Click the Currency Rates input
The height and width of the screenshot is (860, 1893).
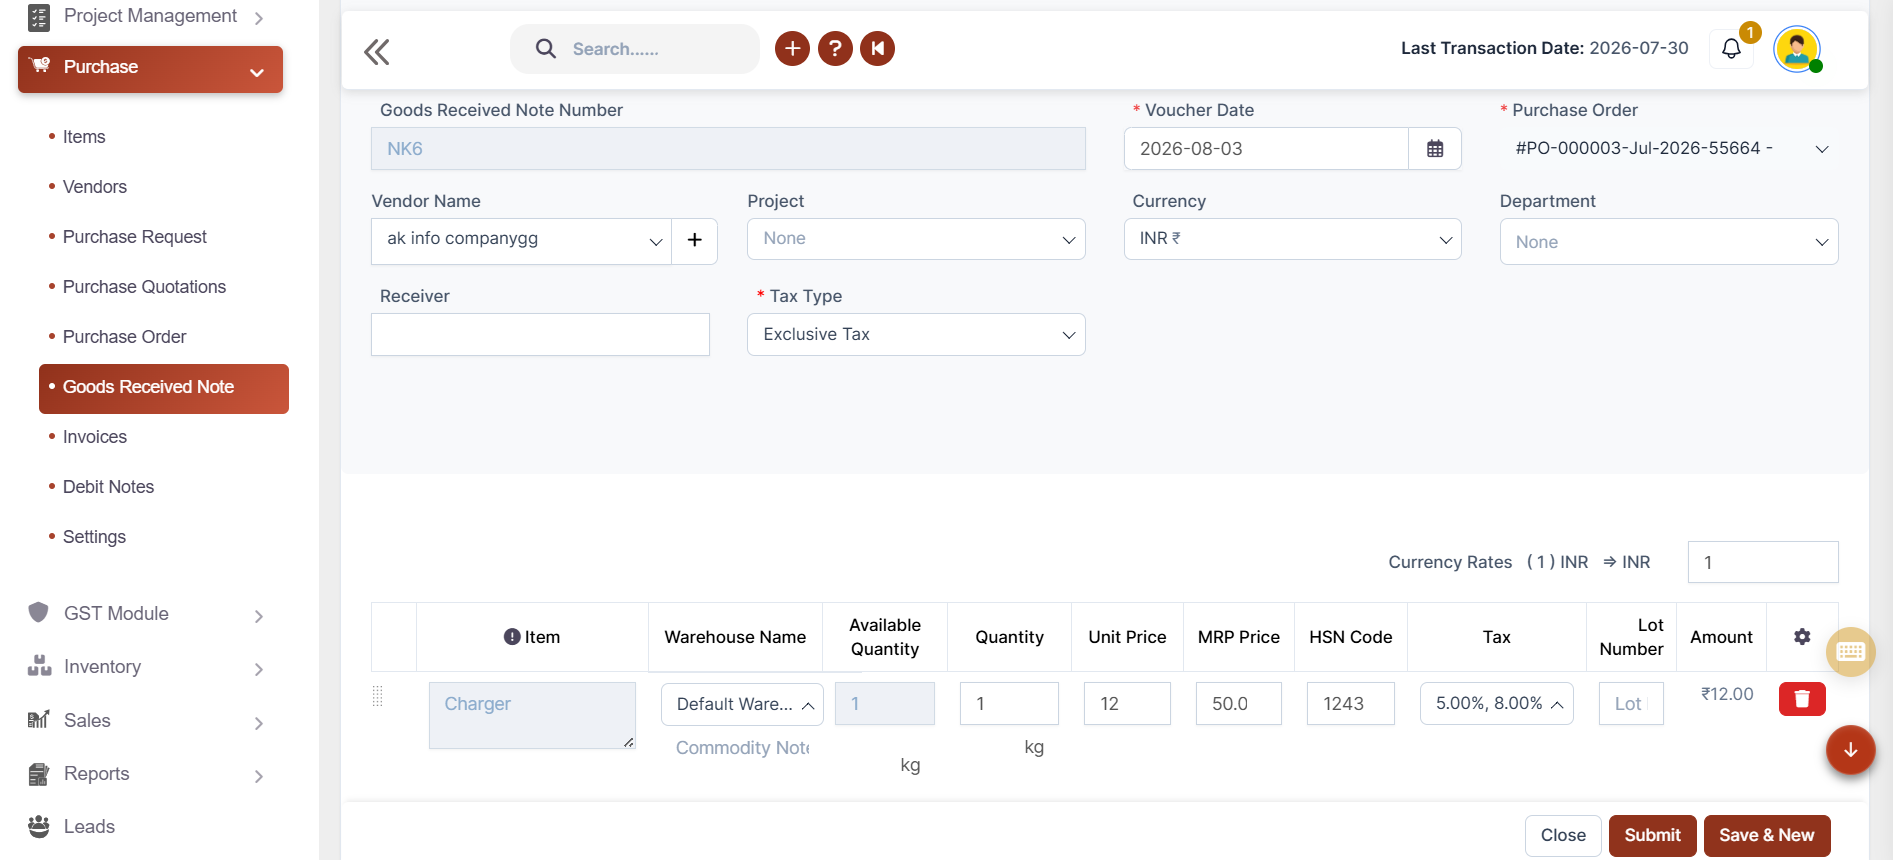coord(1763,562)
